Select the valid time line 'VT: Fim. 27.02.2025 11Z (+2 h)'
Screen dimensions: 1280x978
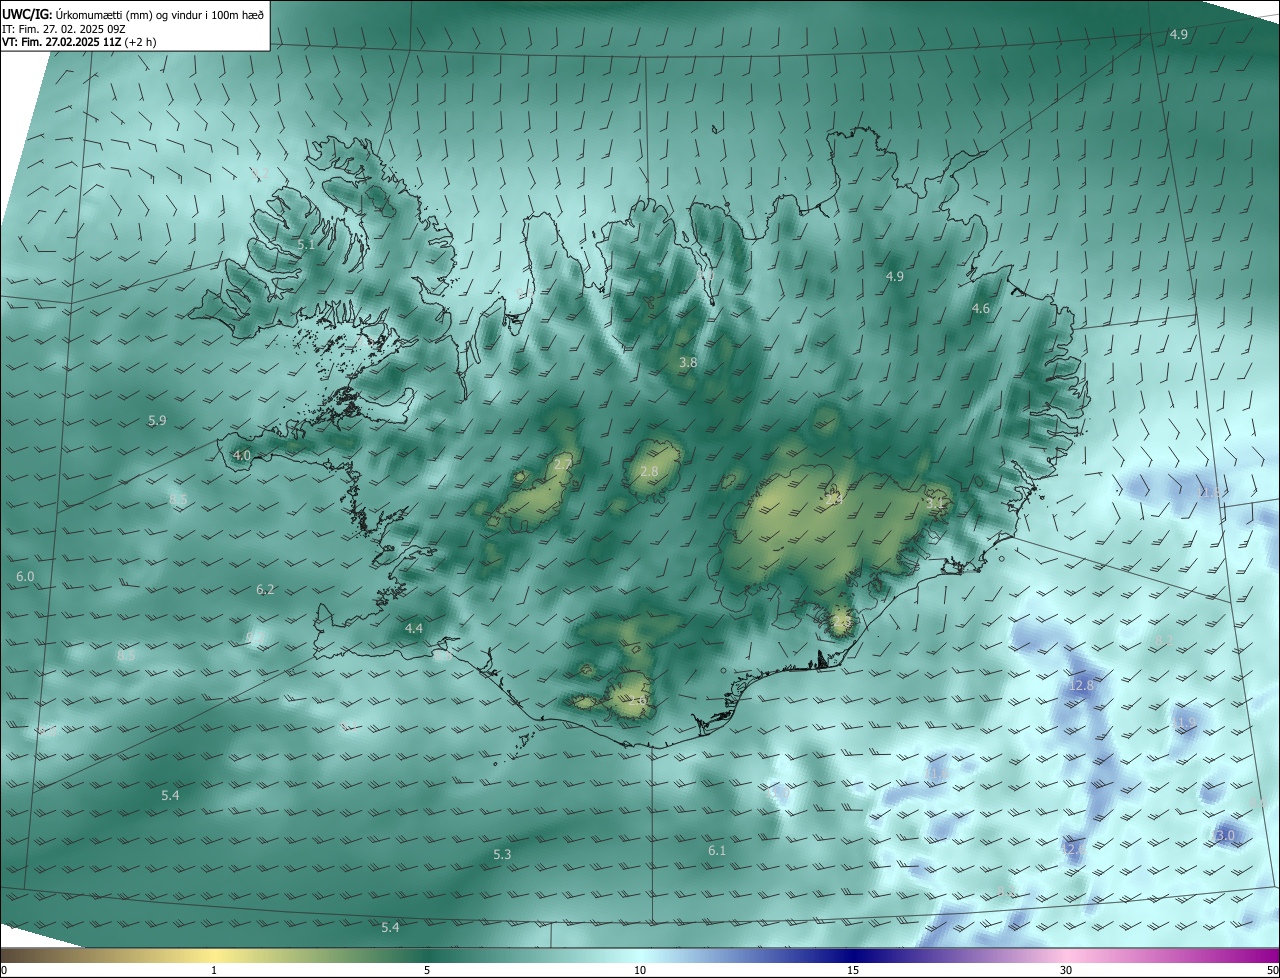[79, 42]
